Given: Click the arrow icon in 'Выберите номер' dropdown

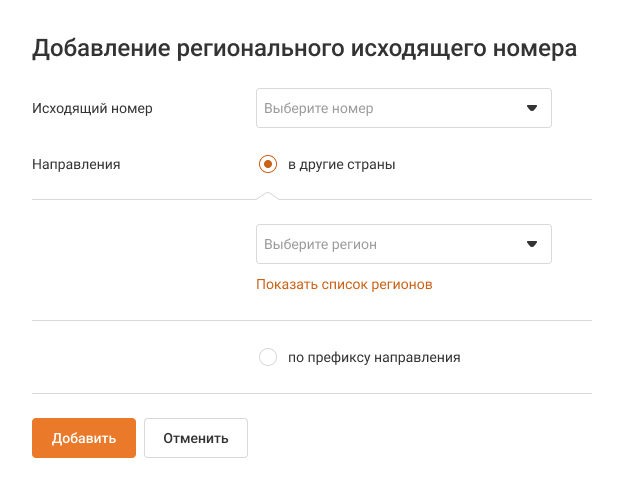Looking at the screenshot, I should click(532, 108).
